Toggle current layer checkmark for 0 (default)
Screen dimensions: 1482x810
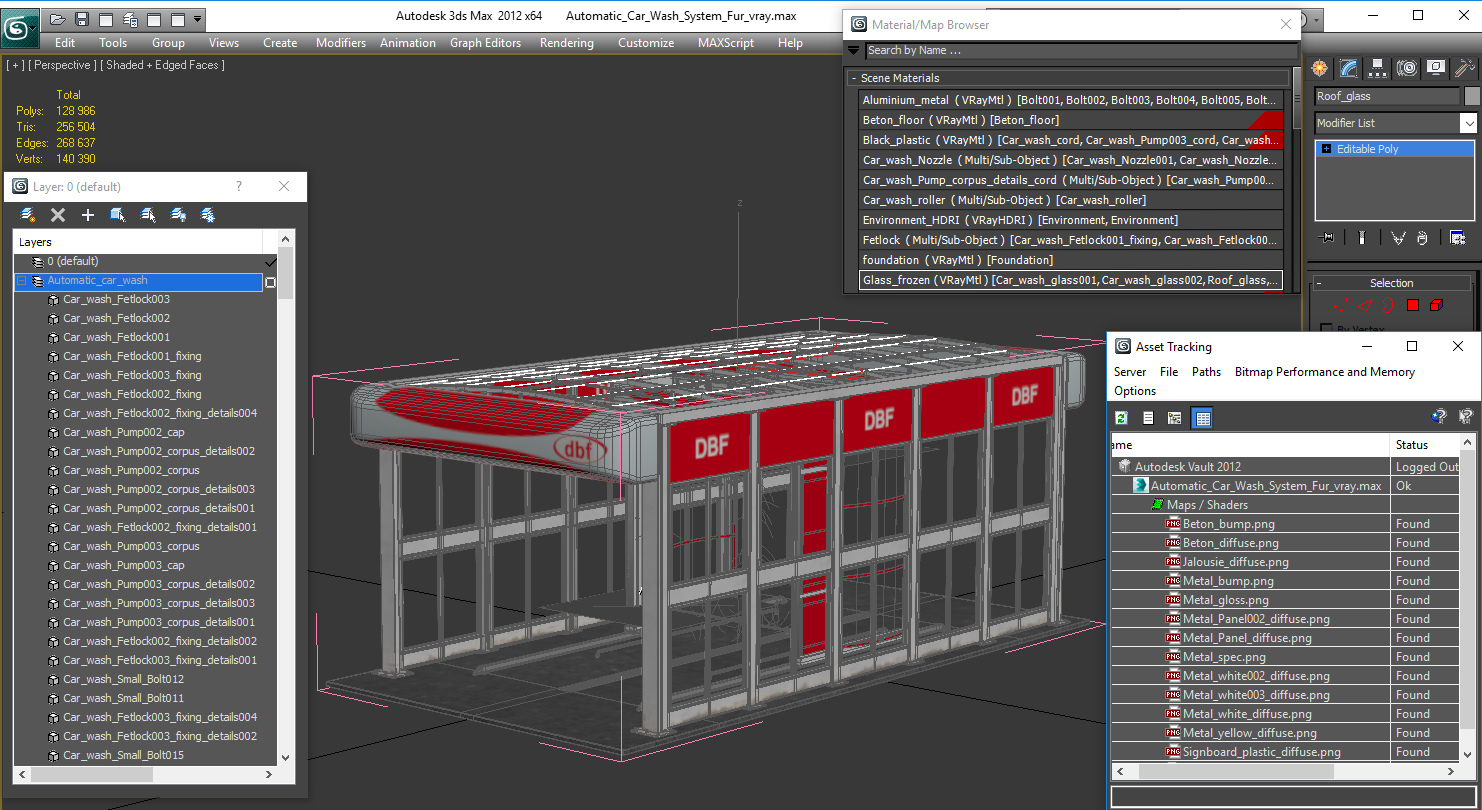[269, 262]
